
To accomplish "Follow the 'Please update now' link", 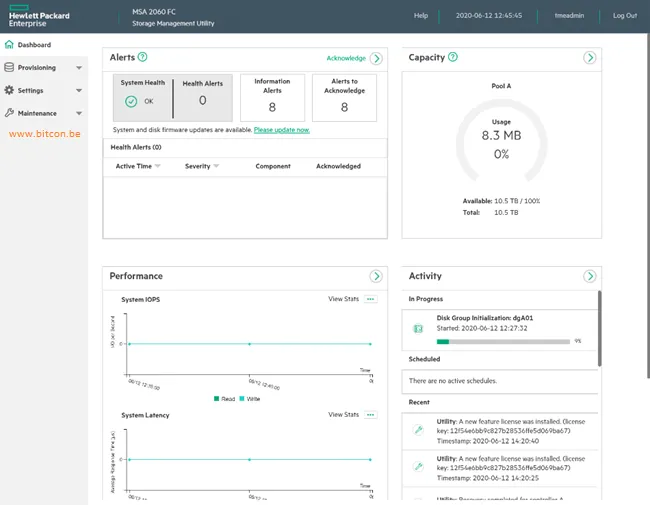I will pyautogui.click(x=282, y=130).
